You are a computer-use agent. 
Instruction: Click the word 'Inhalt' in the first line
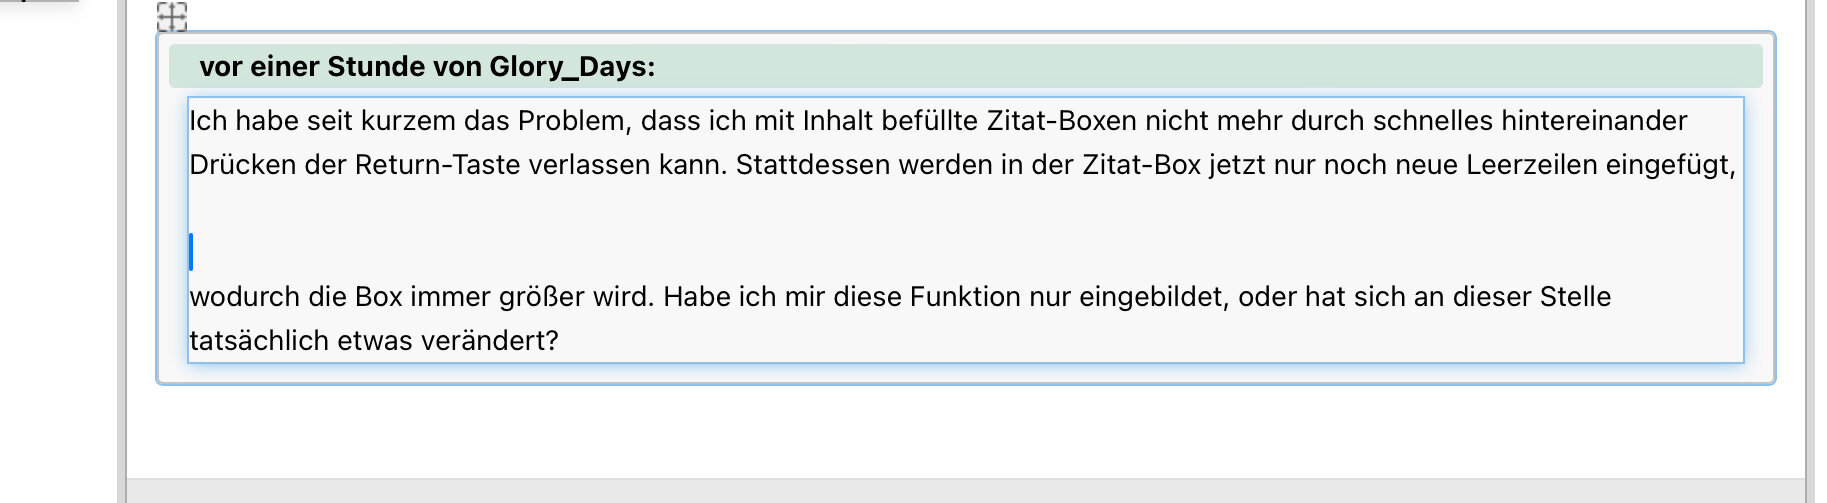pyautogui.click(x=841, y=121)
